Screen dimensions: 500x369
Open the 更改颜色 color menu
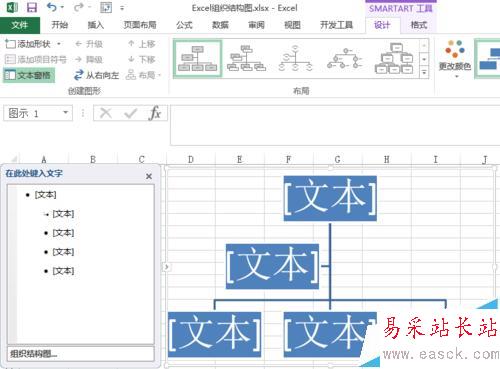click(x=455, y=59)
